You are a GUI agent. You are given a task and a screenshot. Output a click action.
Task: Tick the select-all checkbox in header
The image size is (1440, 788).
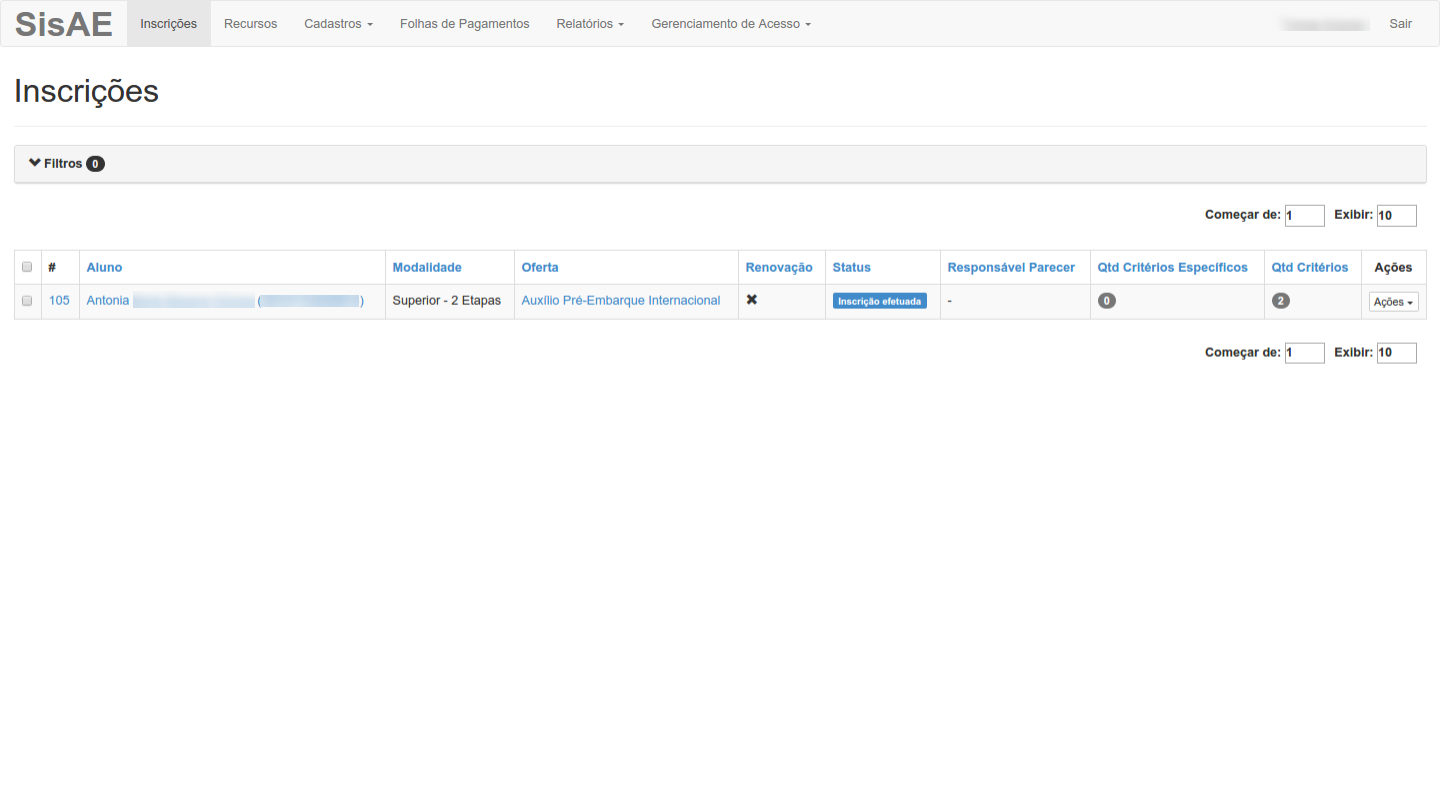[x=27, y=267]
